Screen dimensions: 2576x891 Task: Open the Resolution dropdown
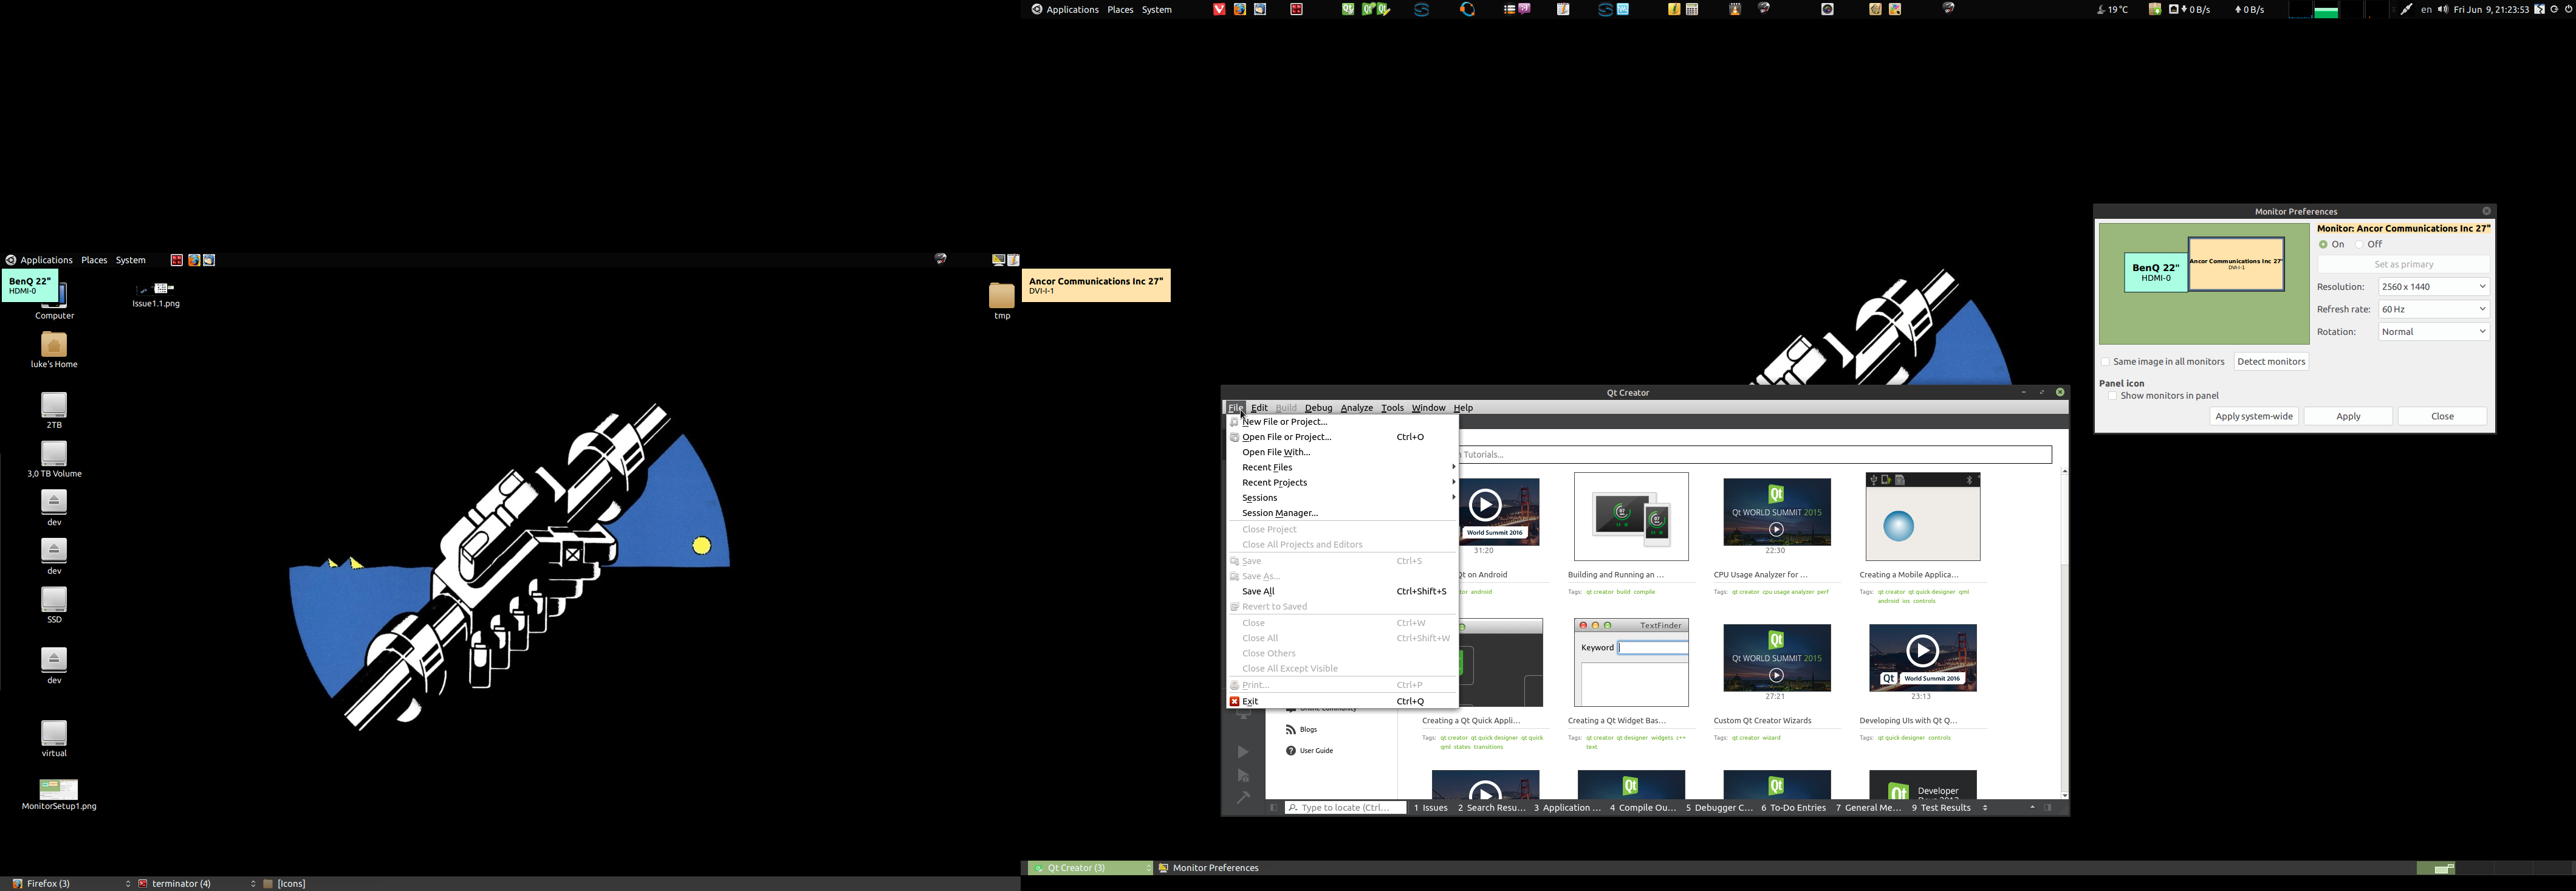[2433, 287]
